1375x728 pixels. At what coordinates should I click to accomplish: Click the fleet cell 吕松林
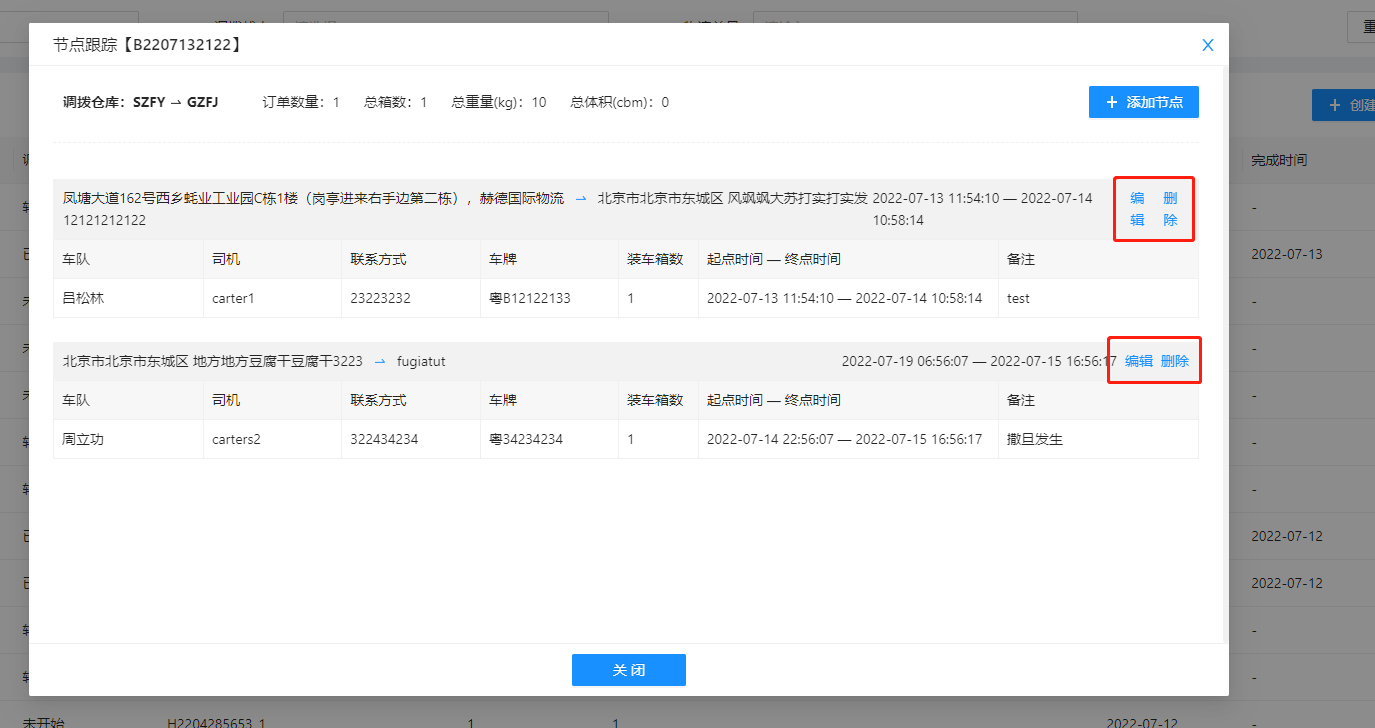[82, 298]
